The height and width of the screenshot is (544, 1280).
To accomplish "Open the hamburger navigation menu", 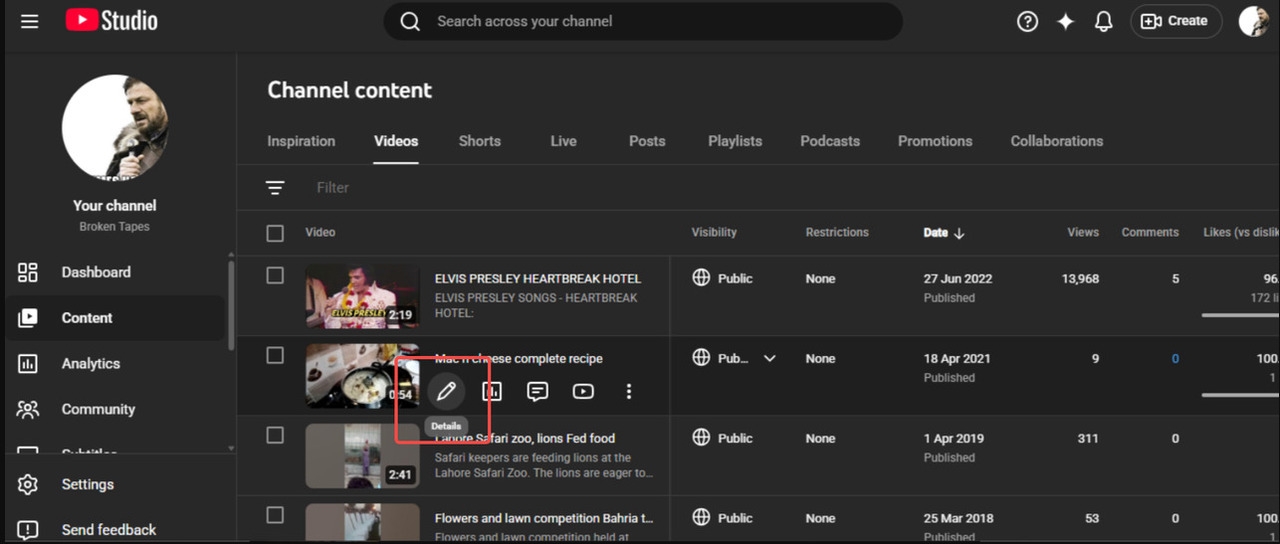I will point(30,21).
